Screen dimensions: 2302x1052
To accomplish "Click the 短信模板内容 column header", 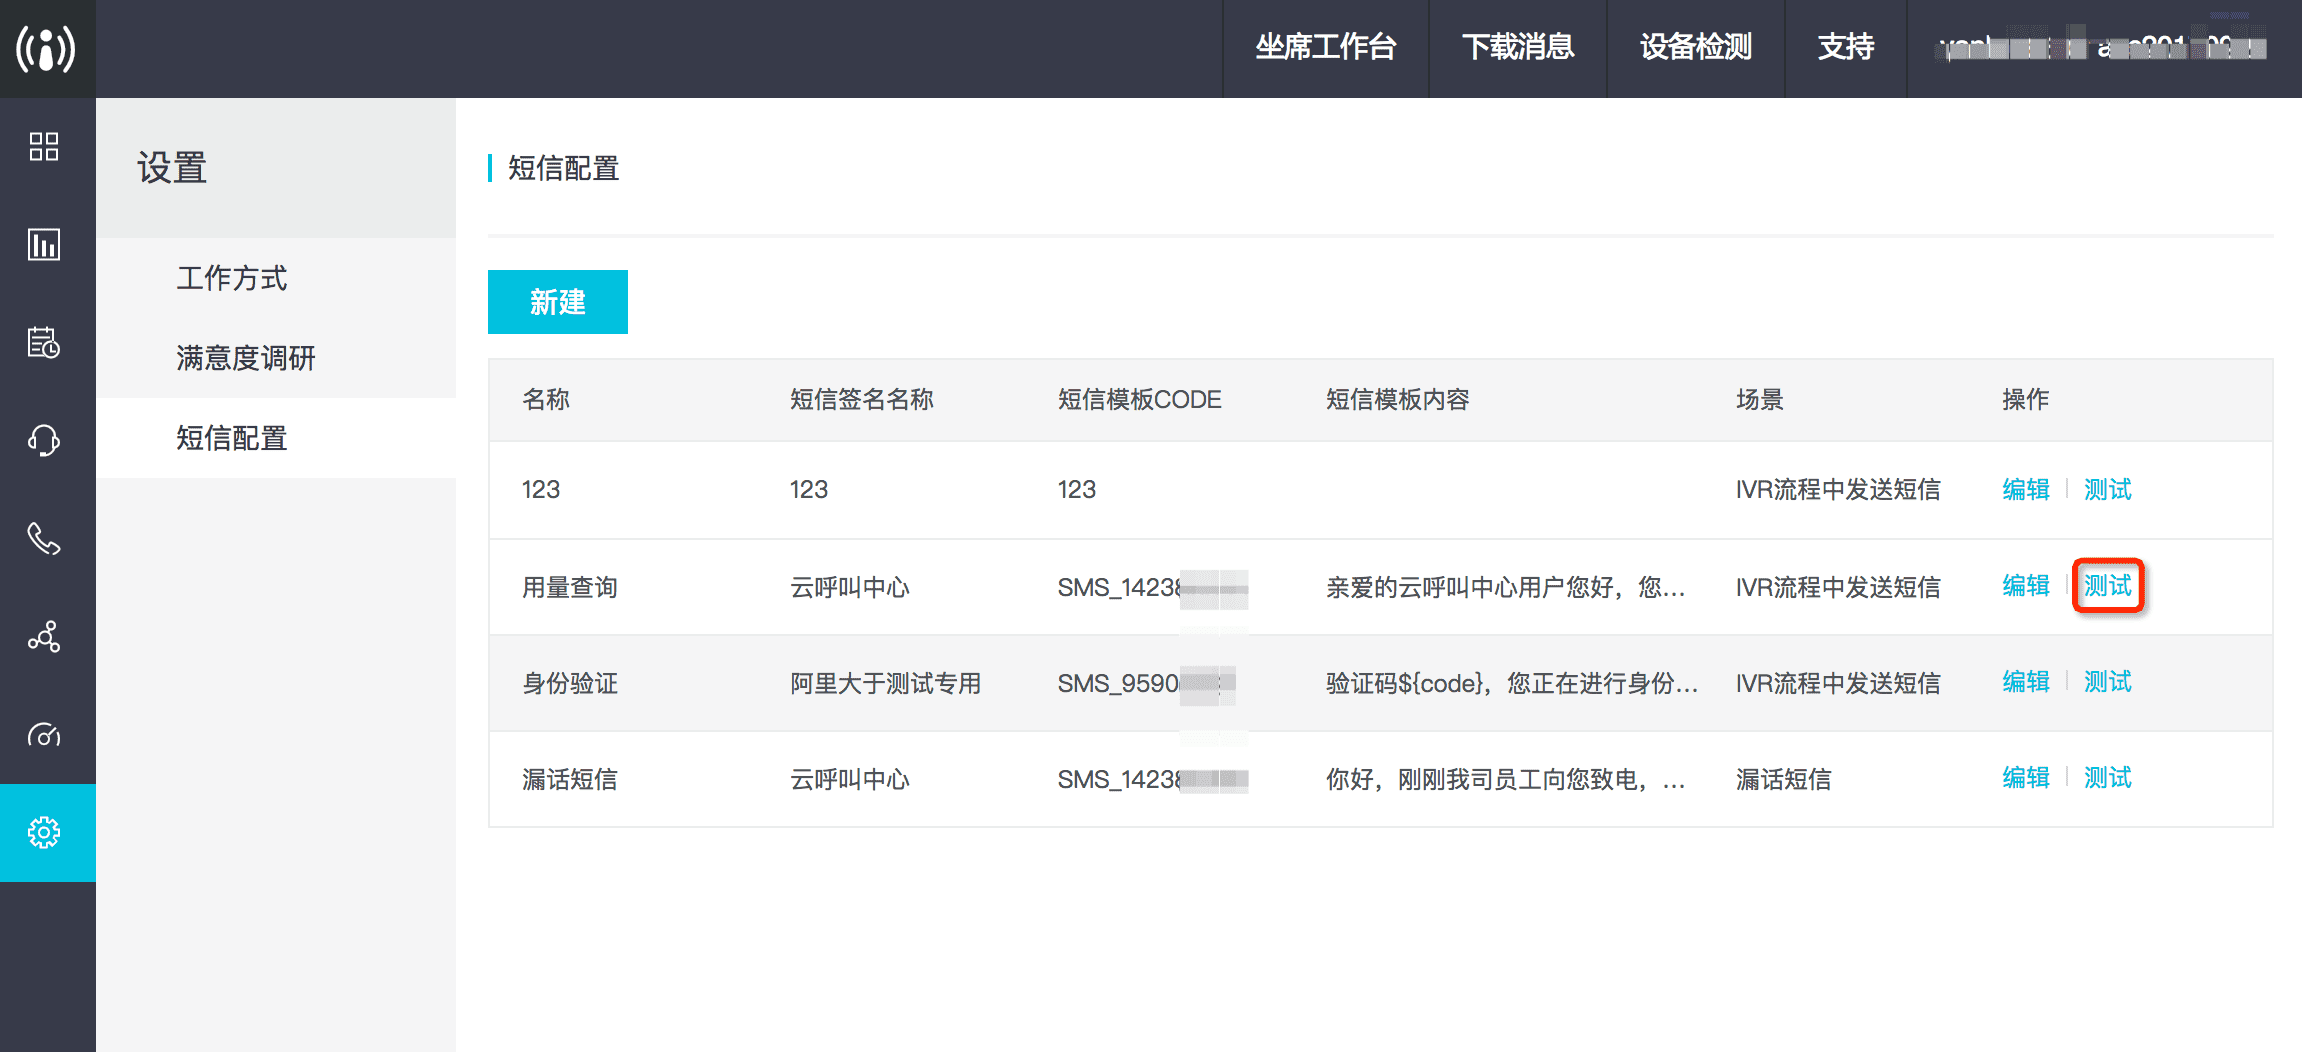I will tap(1398, 400).
